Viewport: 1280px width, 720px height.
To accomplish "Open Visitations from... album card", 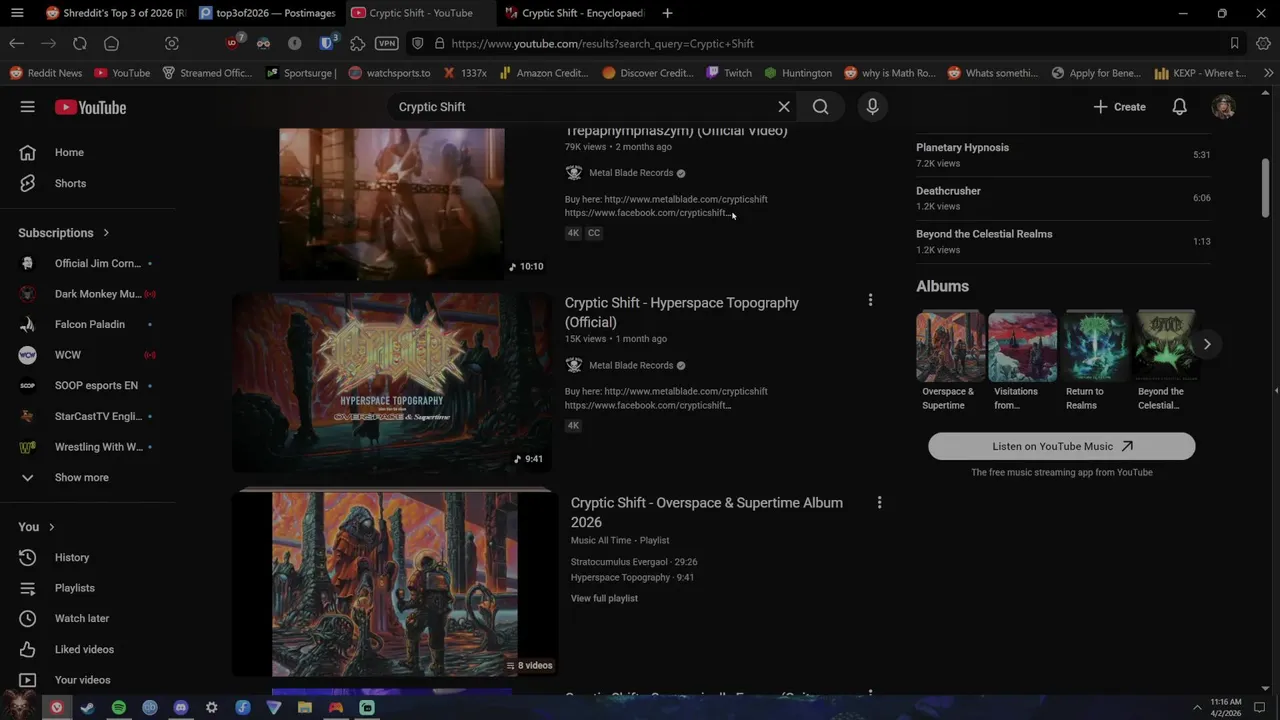I will click(x=1022, y=361).
